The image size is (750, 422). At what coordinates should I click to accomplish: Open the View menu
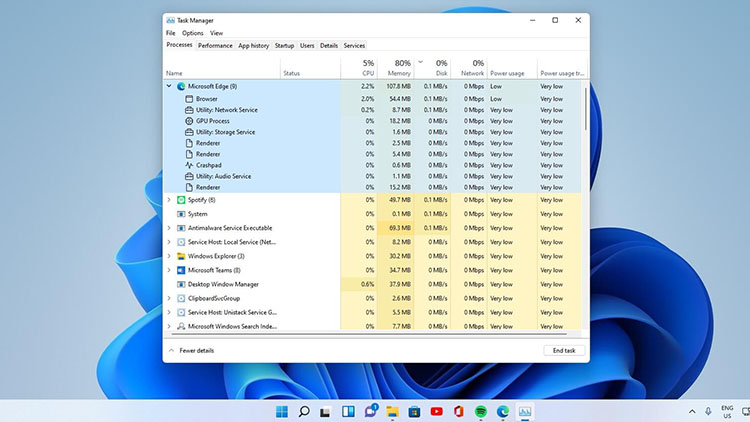point(216,33)
